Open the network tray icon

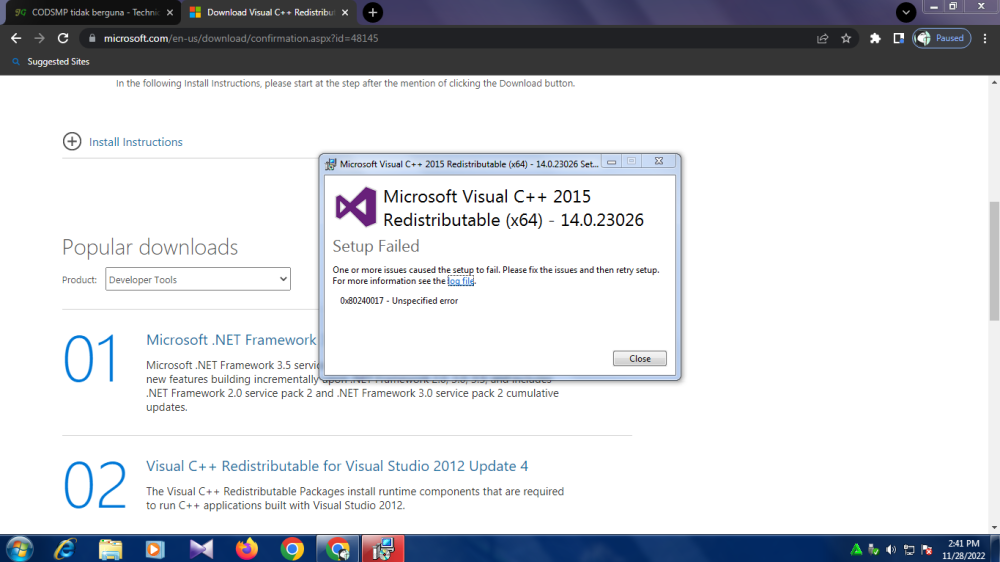coord(909,549)
